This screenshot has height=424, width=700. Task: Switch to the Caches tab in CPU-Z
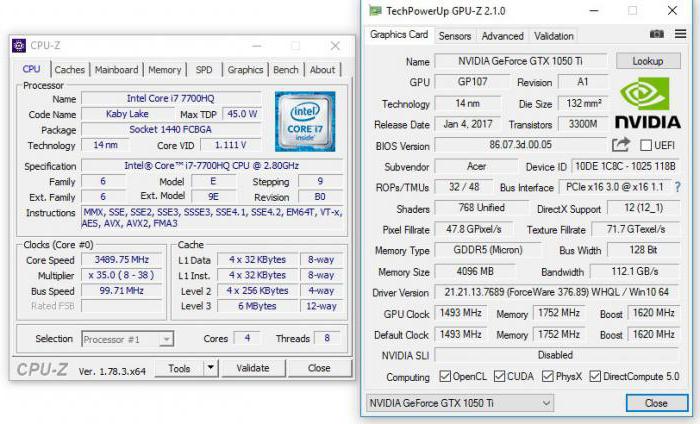70,70
